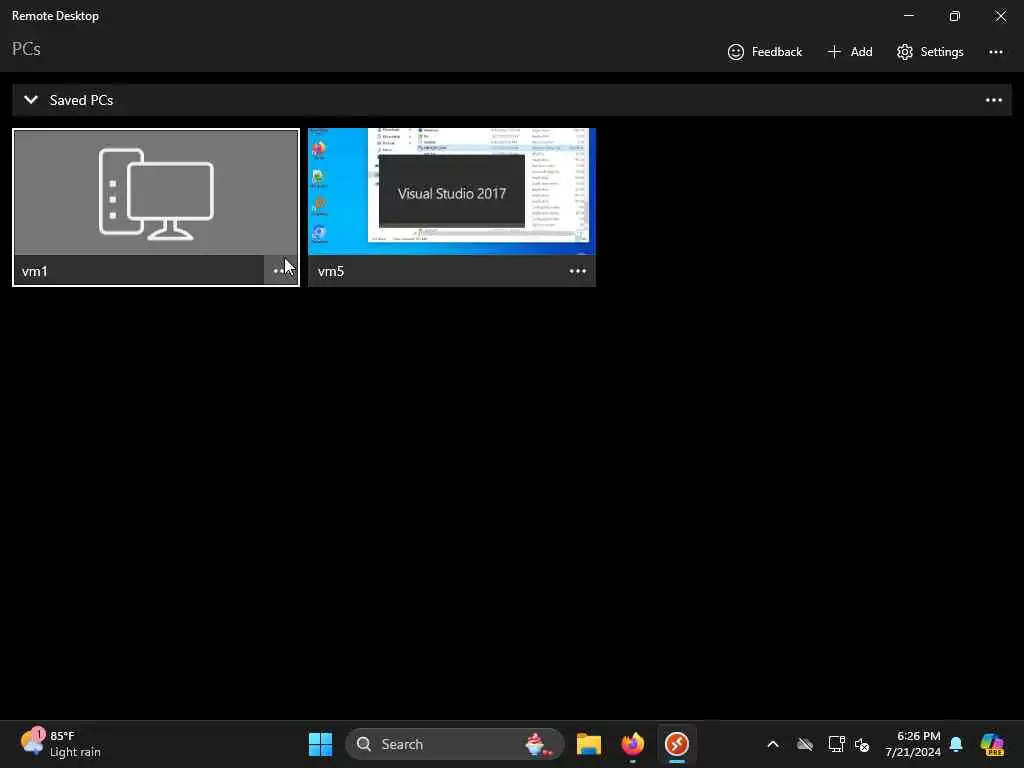Open the top-bar more options ellipsis
This screenshot has width=1024, height=768.
(x=995, y=52)
